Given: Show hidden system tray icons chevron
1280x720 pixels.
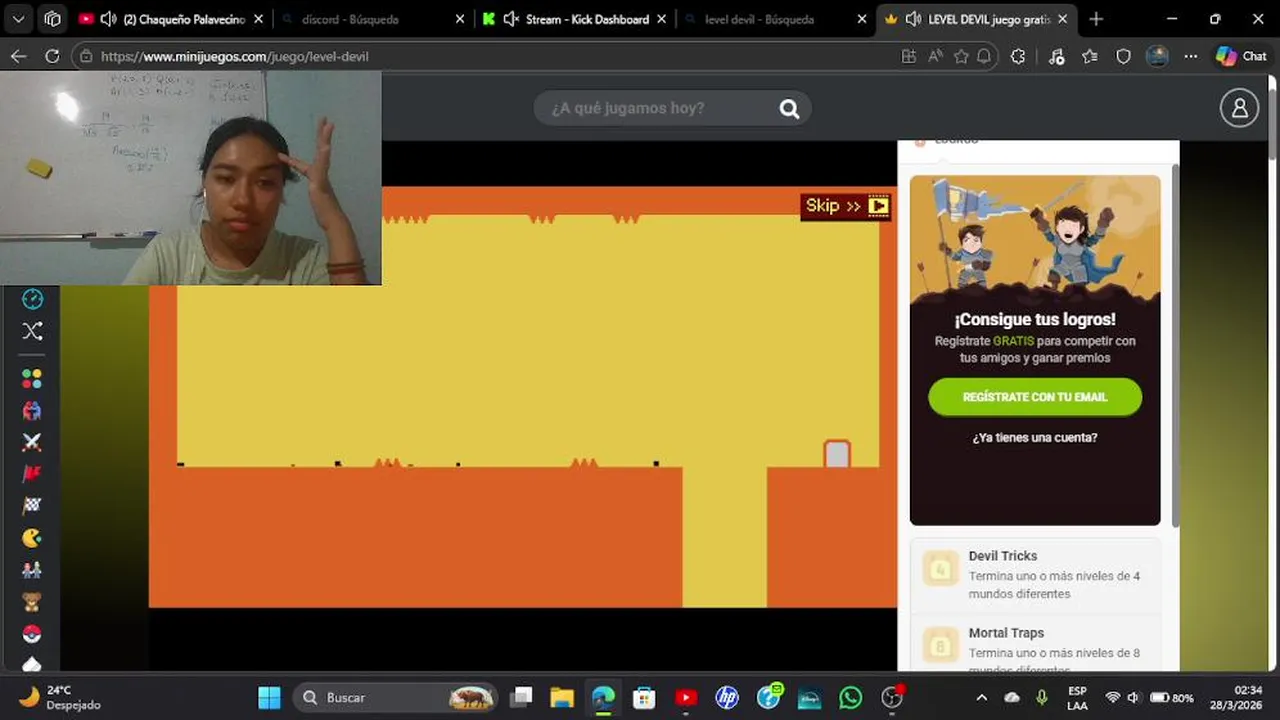Looking at the screenshot, I should 982,697.
